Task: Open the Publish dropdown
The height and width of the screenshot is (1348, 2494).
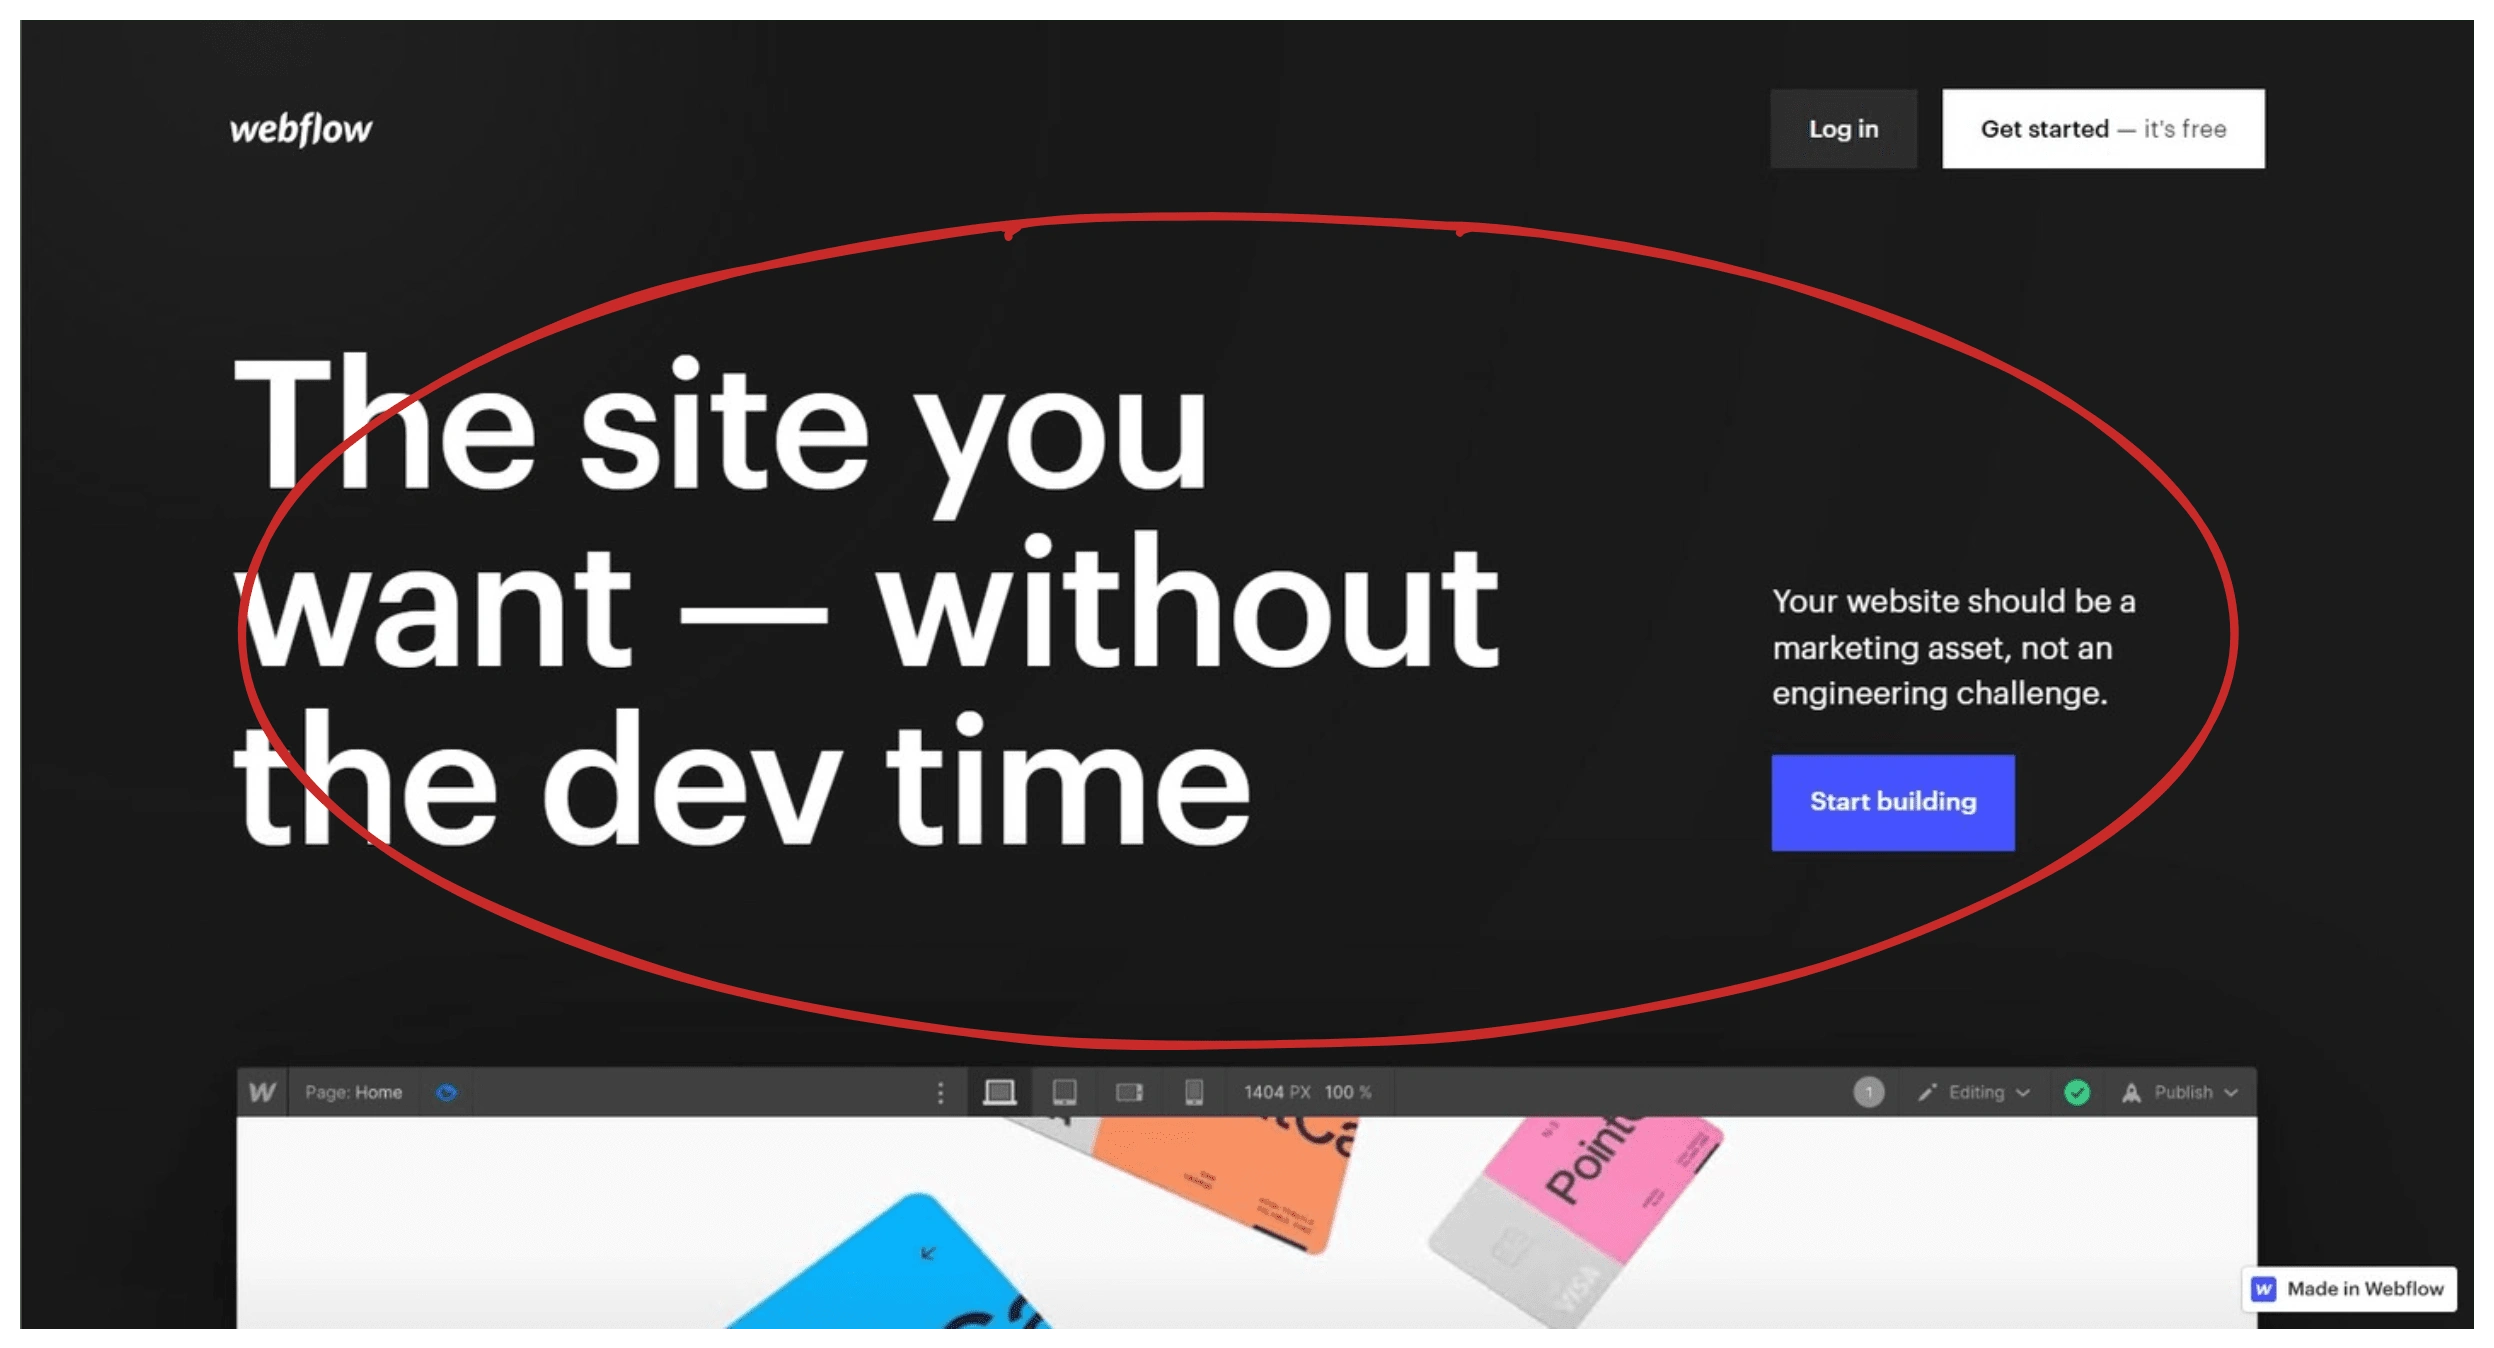Action: click(2180, 1092)
